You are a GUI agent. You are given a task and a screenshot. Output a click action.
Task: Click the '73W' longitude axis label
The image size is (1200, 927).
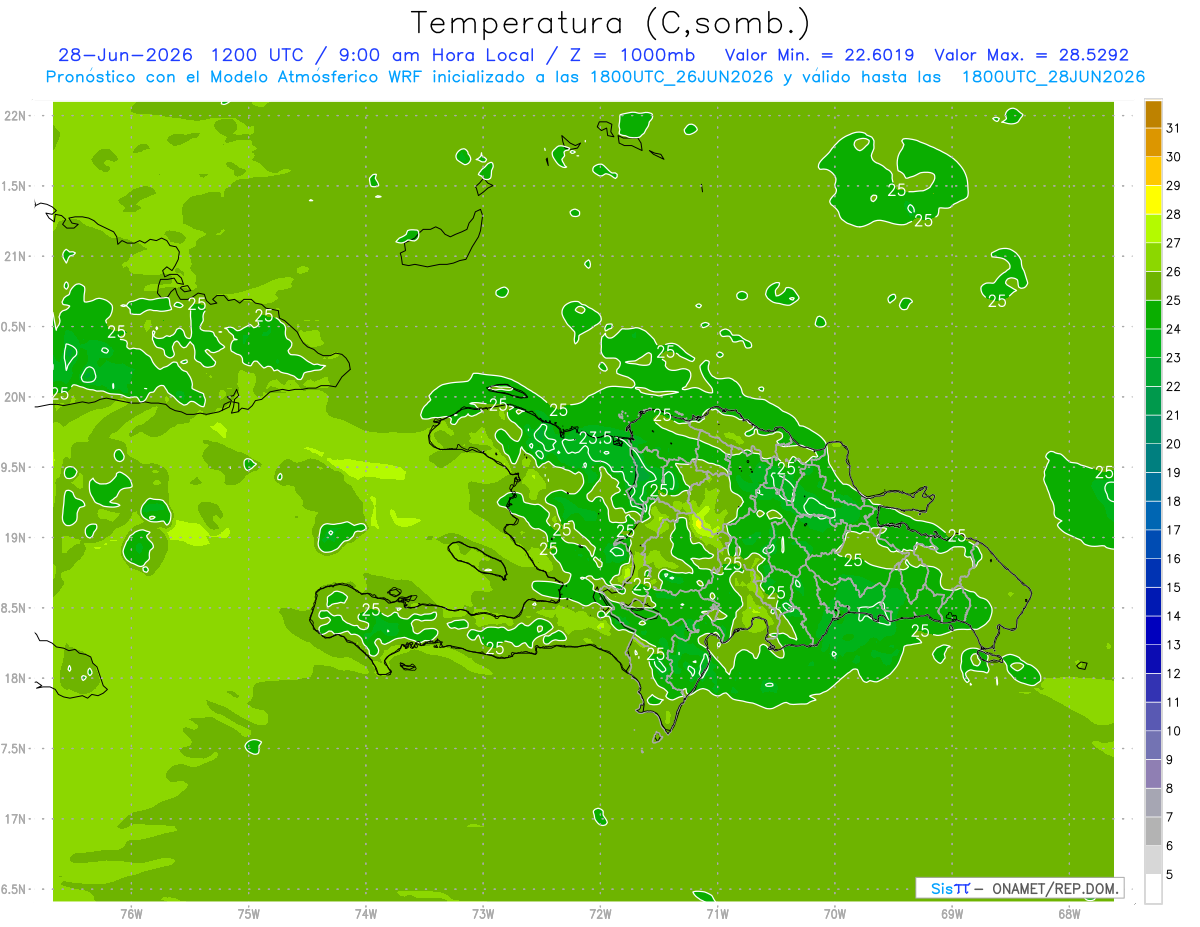483,913
